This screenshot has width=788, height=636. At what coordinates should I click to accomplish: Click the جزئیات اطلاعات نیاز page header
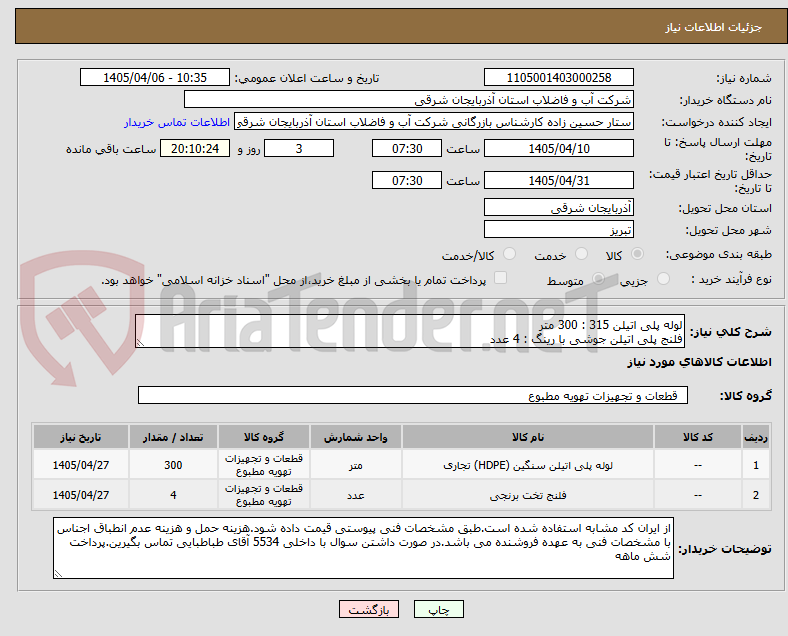point(714,27)
